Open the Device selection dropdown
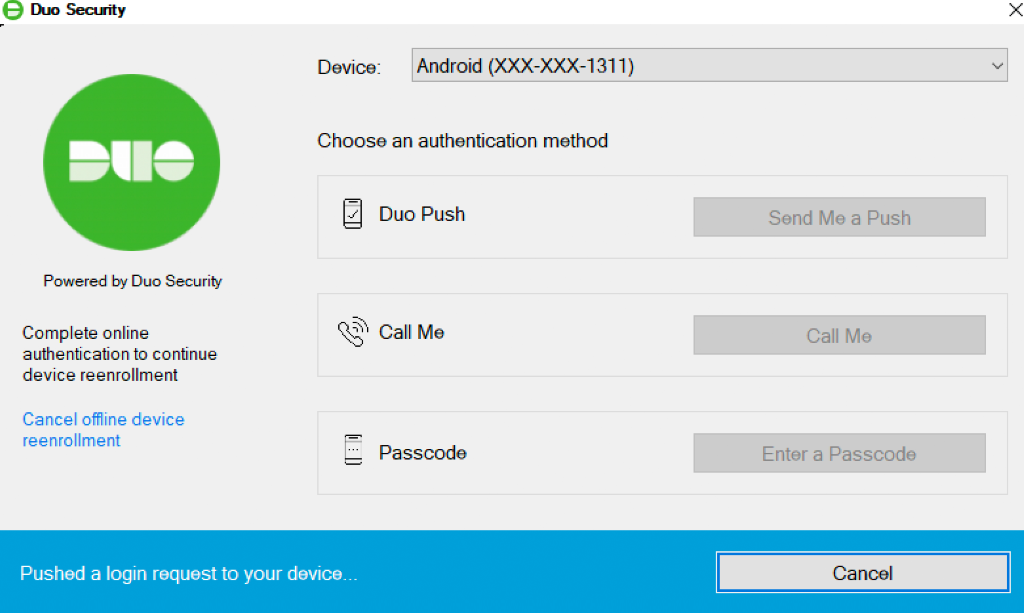This screenshot has width=1024, height=613. tap(709, 67)
